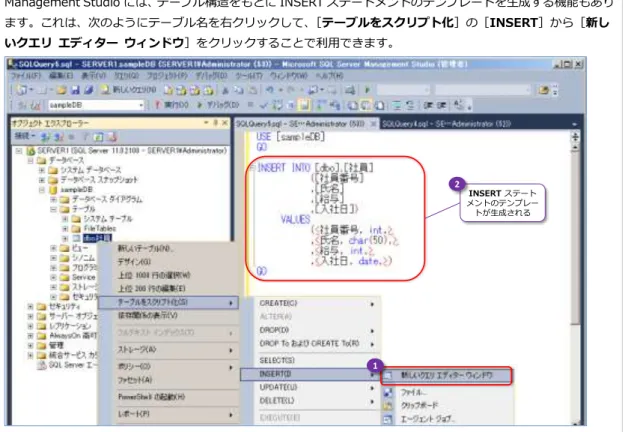Collapse the SERVER1 server node
Viewport: 625px width, 432px height.
point(18,151)
